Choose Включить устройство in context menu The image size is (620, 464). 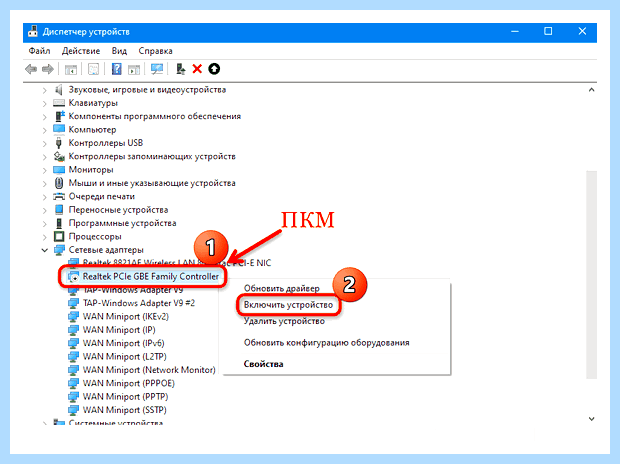click(x=288, y=305)
